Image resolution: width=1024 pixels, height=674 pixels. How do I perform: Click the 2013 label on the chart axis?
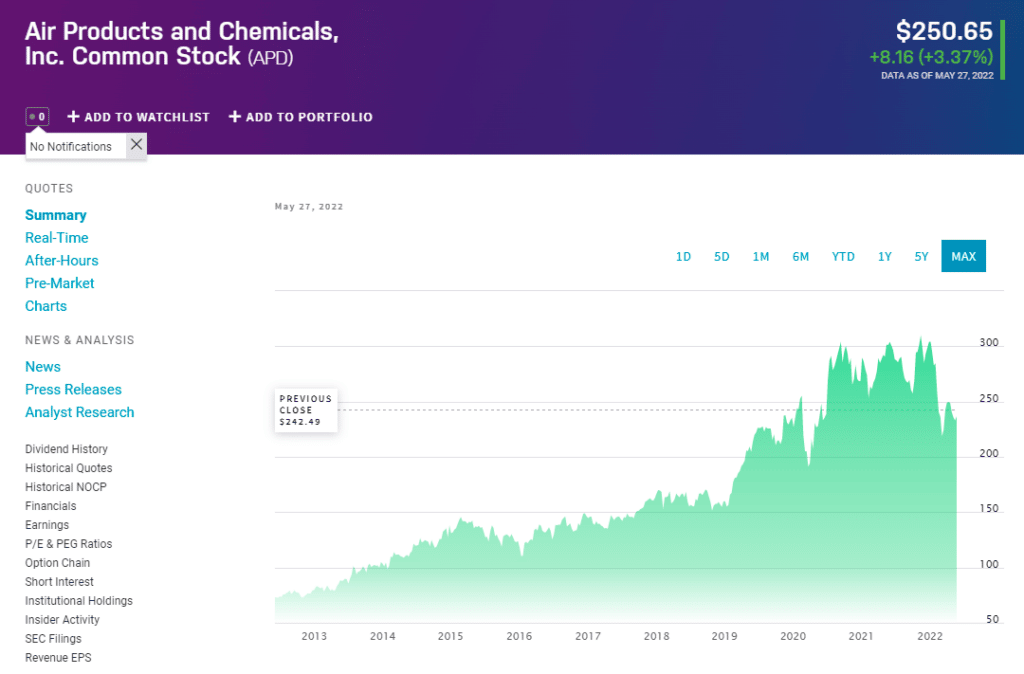pos(314,636)
